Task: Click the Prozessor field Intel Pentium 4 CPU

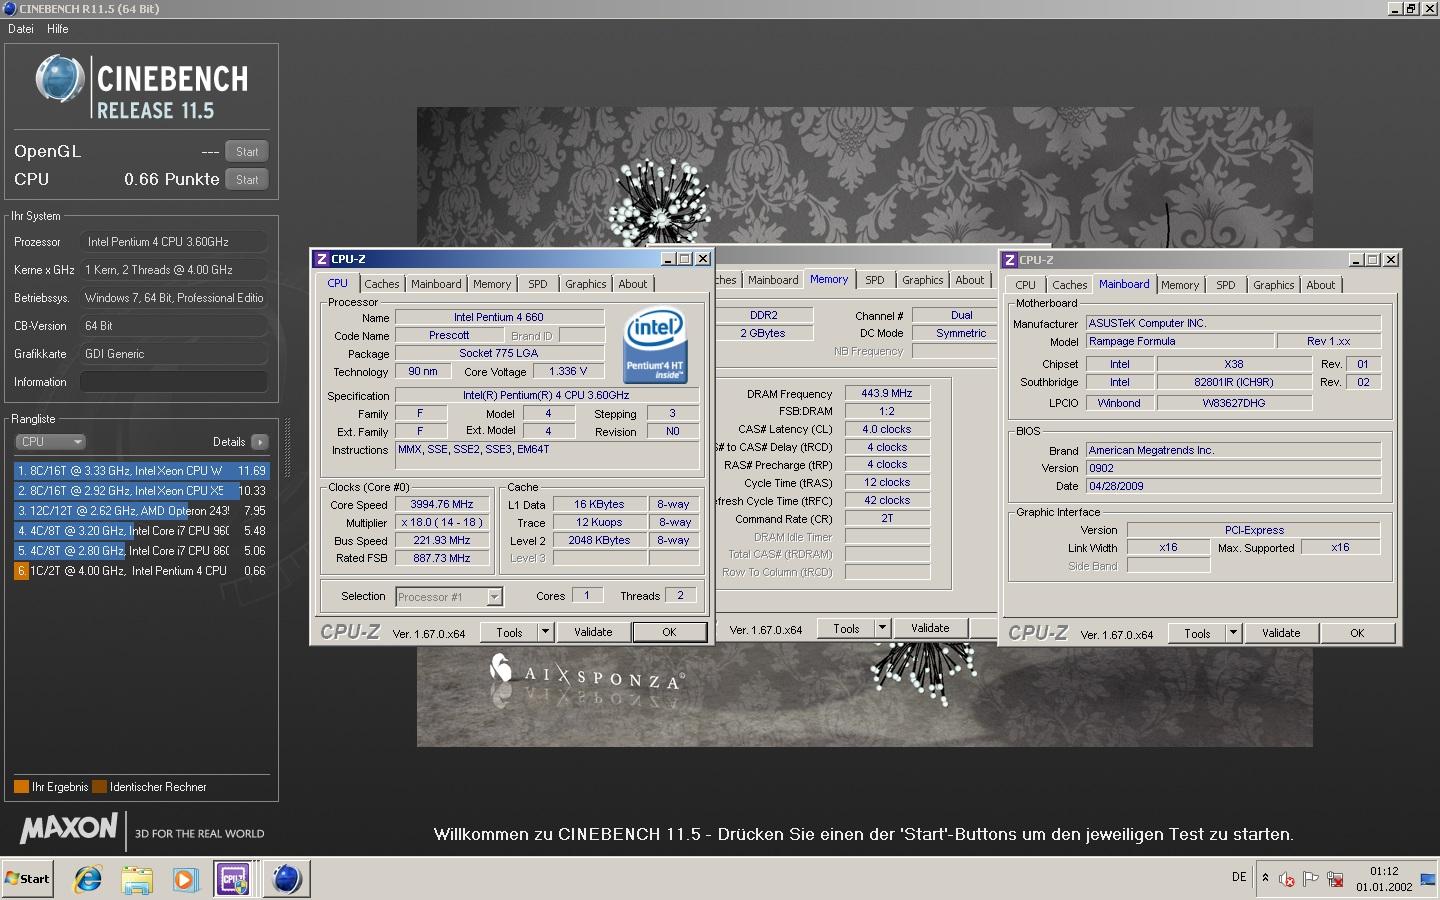Action: [174, 242]
